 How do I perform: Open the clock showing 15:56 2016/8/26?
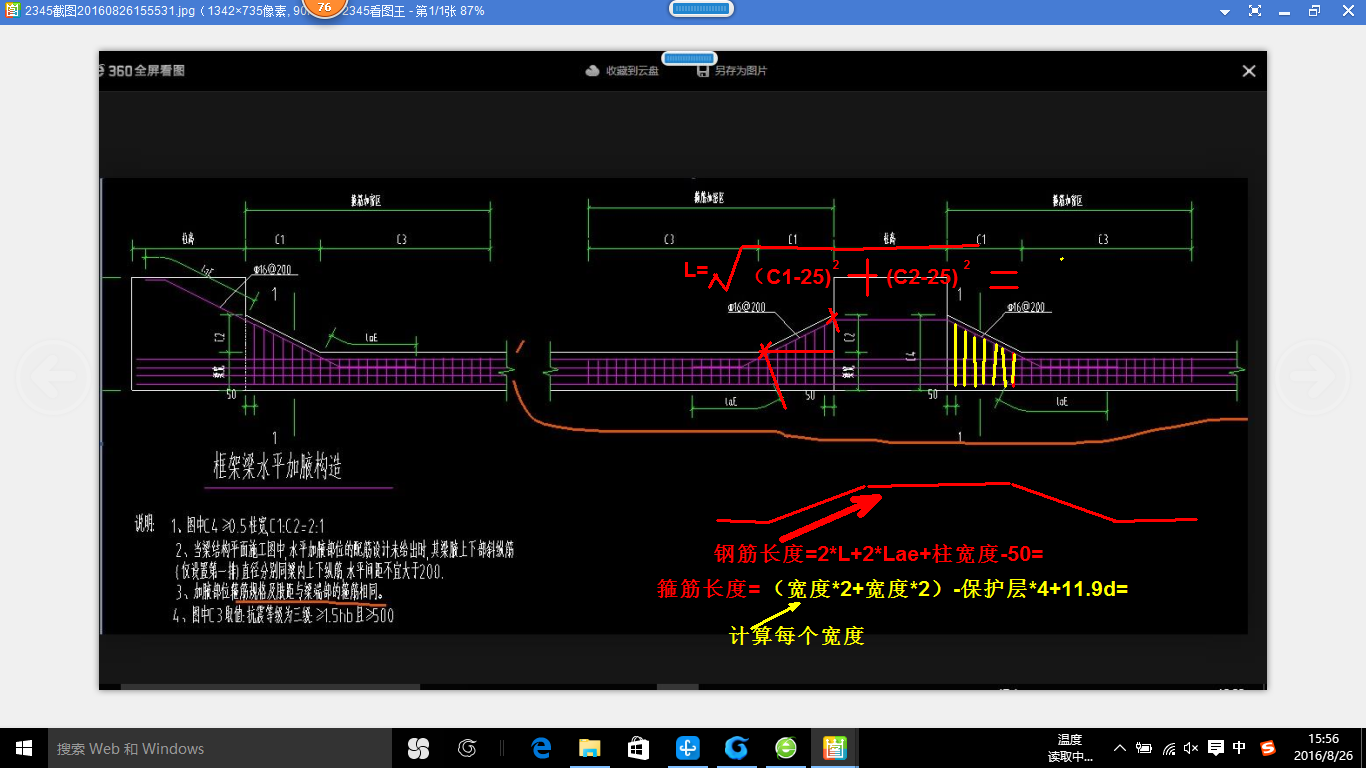[1321, 748]
